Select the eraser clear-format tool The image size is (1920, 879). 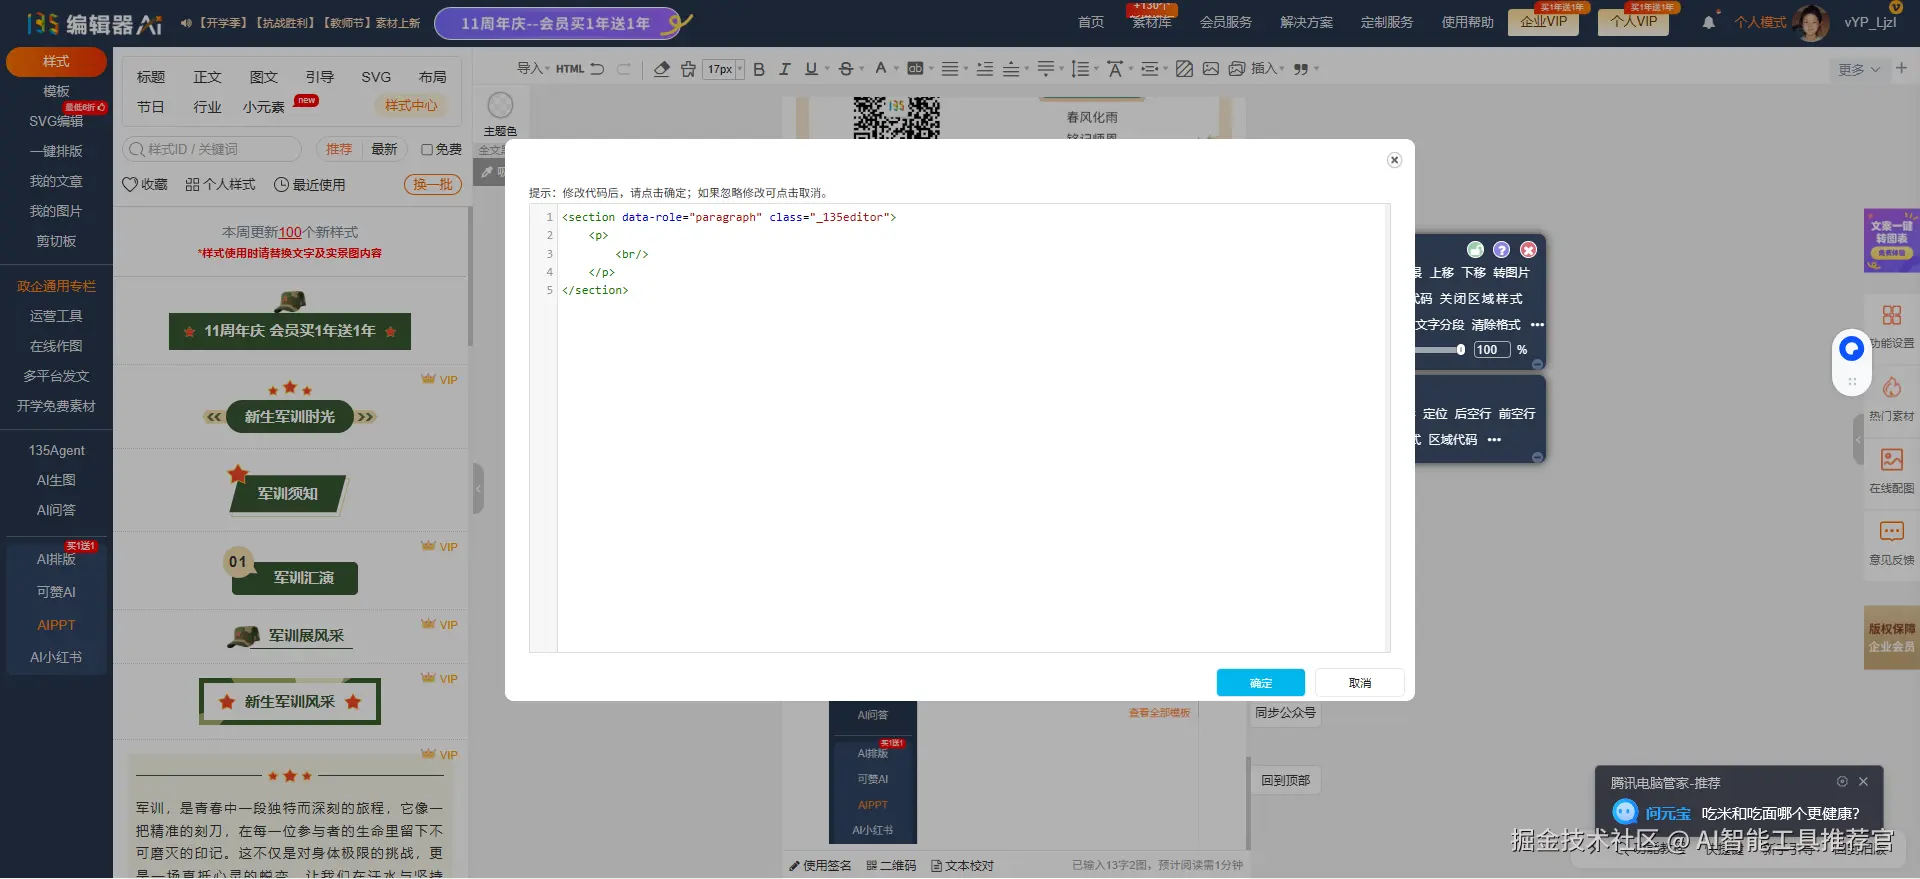tap(661, 69)
